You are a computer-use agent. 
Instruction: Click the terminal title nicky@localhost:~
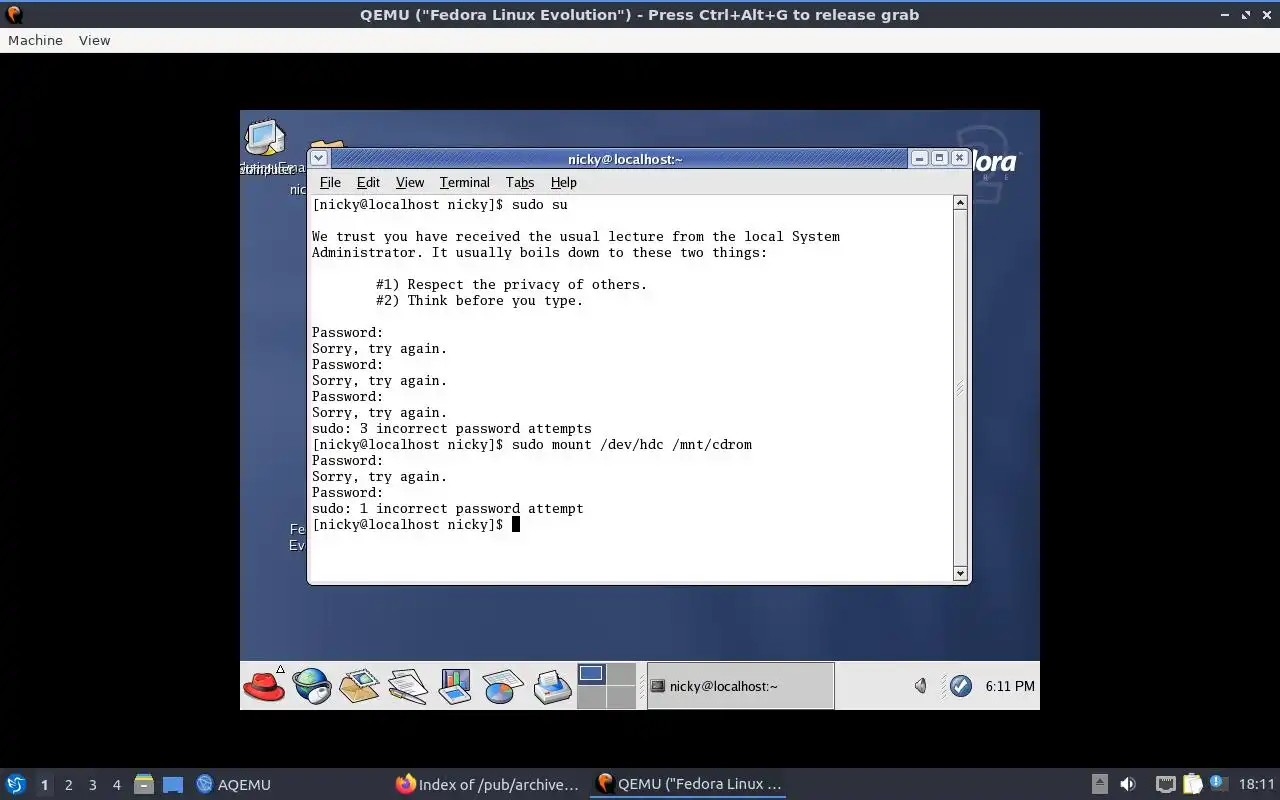(x=625, y=159)
